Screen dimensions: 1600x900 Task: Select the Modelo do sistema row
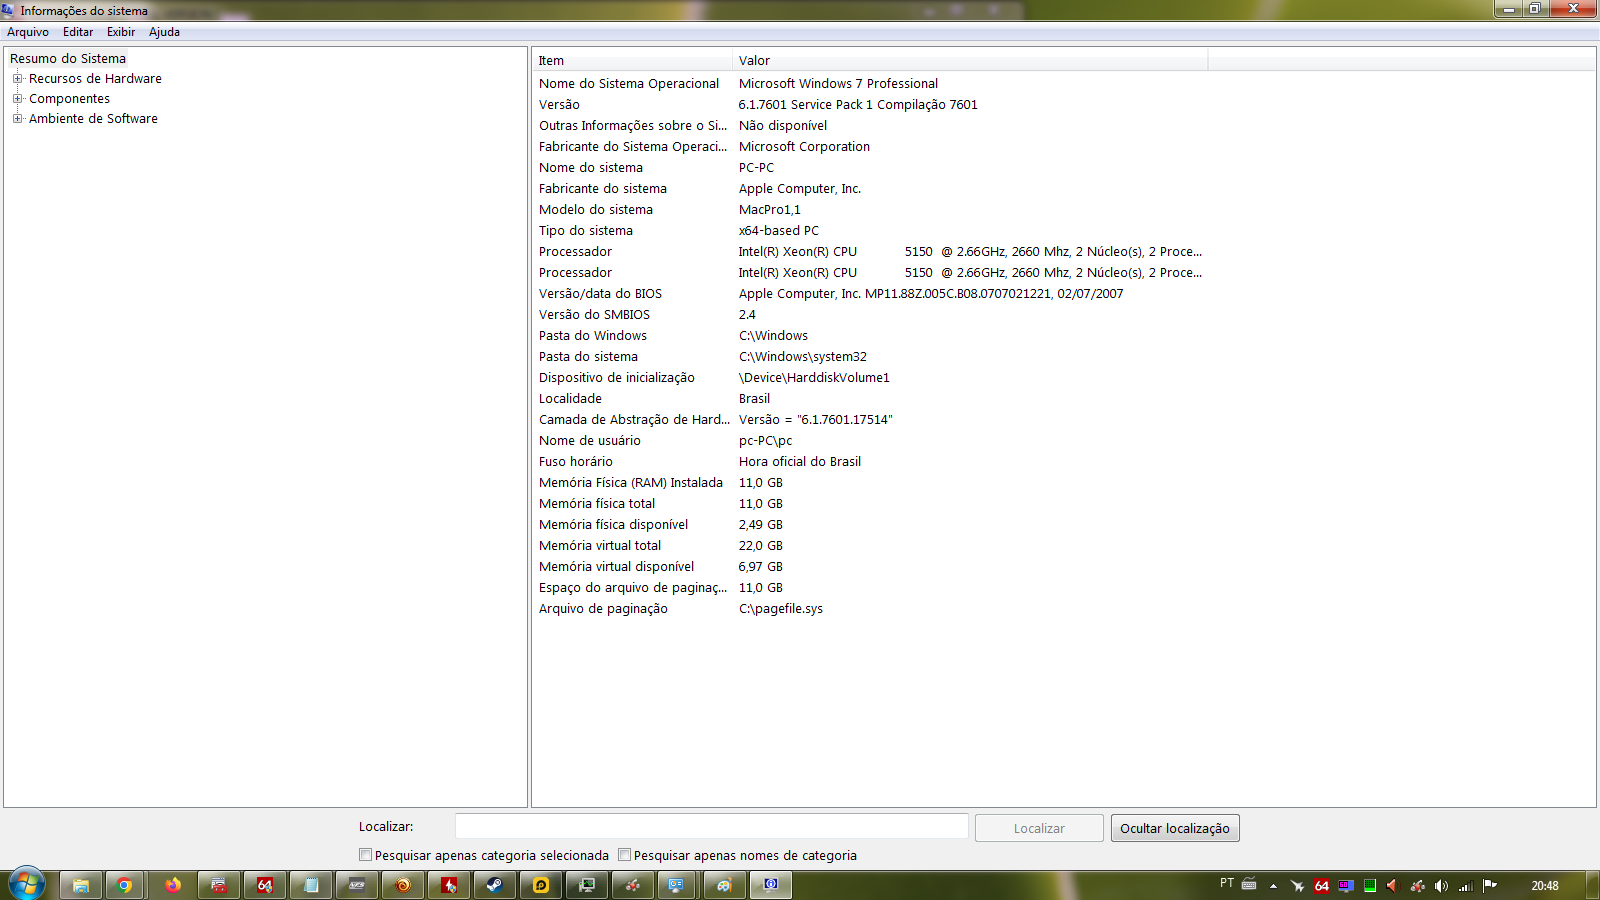(870, 210)
